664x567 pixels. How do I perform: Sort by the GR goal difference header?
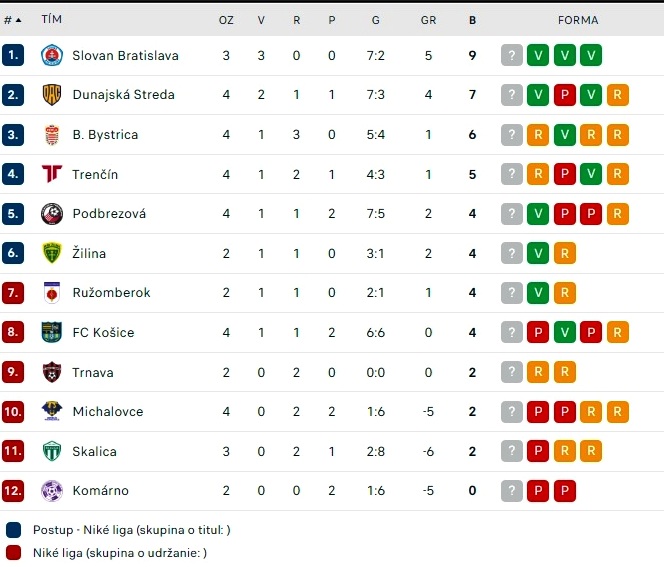(x=428, y=20)
